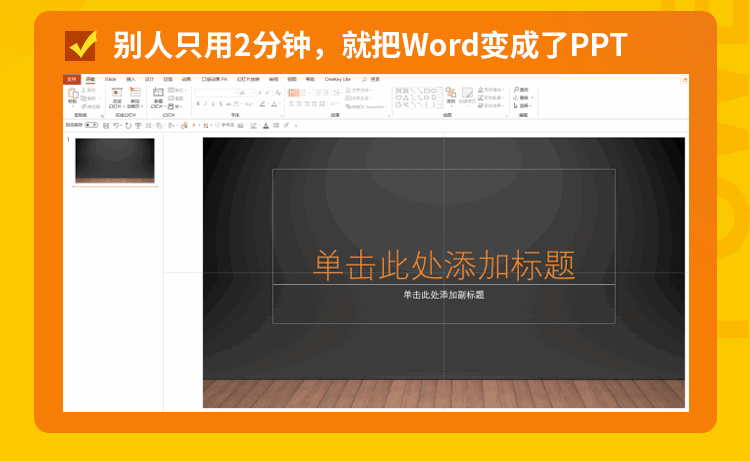Select the rectangle shape in shapes gallery

(427, 90)
